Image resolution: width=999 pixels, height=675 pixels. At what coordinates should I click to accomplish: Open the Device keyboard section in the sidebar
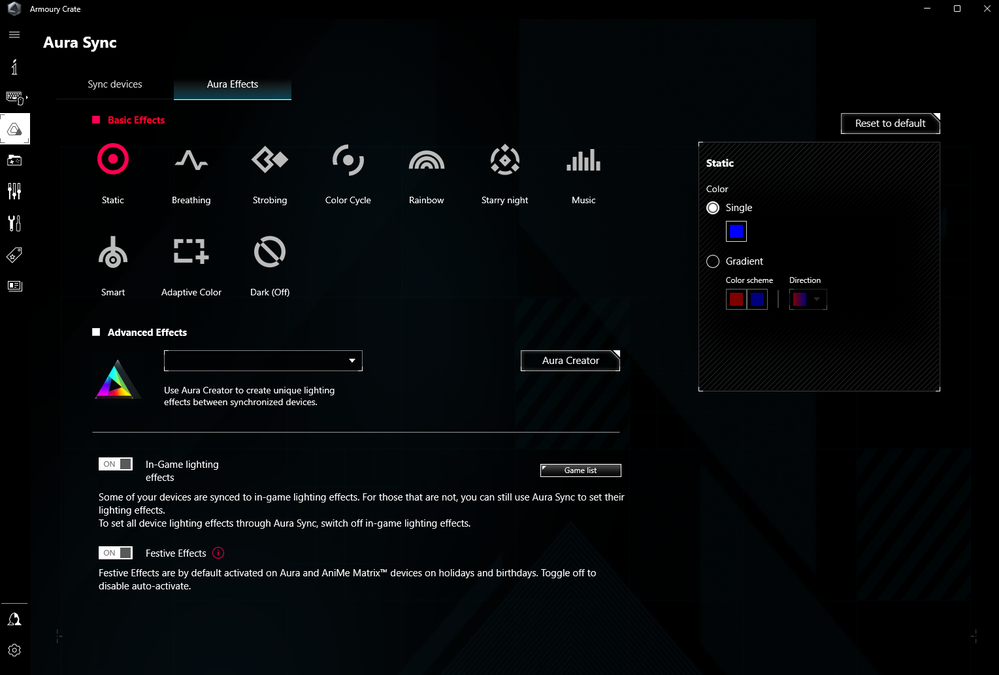point(15,98)
